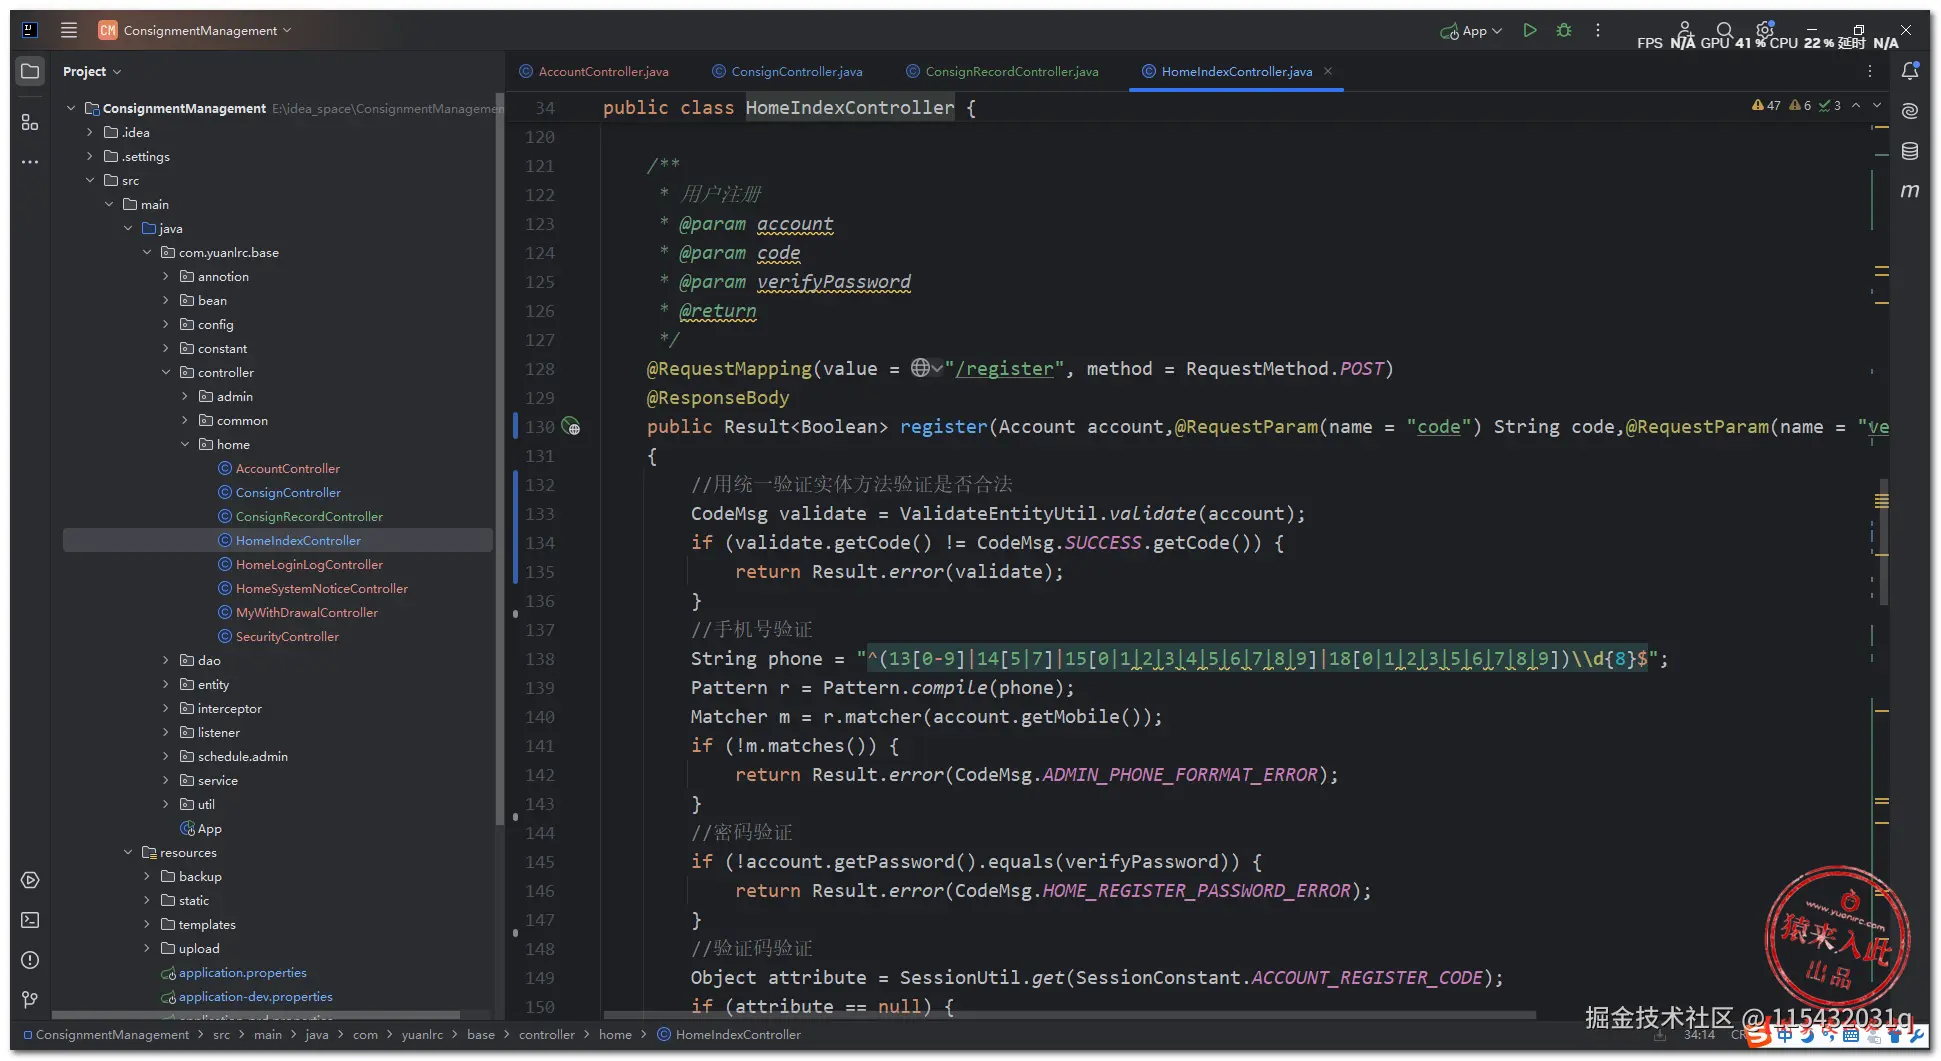Viewport: 1941px width, 1061px height.
Task: Open the main hamburger menu
Action: [69, 30]
